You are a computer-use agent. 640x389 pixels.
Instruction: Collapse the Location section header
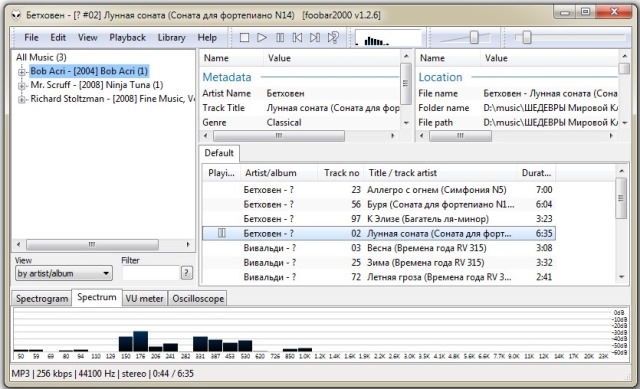pos(440,77)
